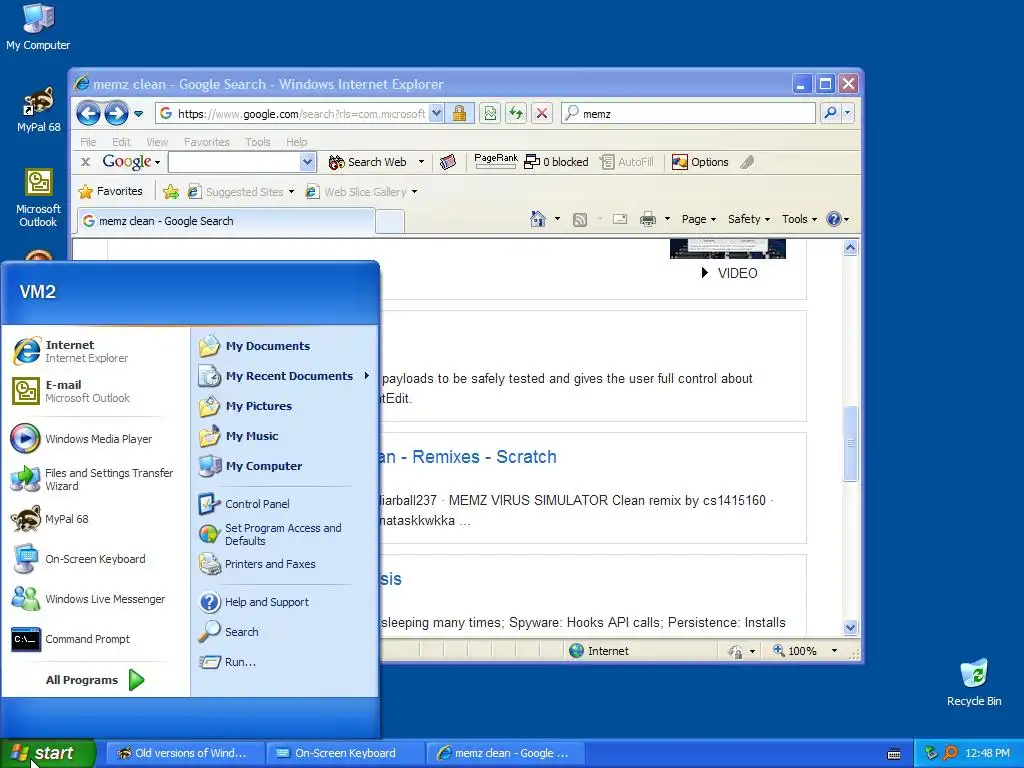Expand All Programs list

tap(95, 680)
